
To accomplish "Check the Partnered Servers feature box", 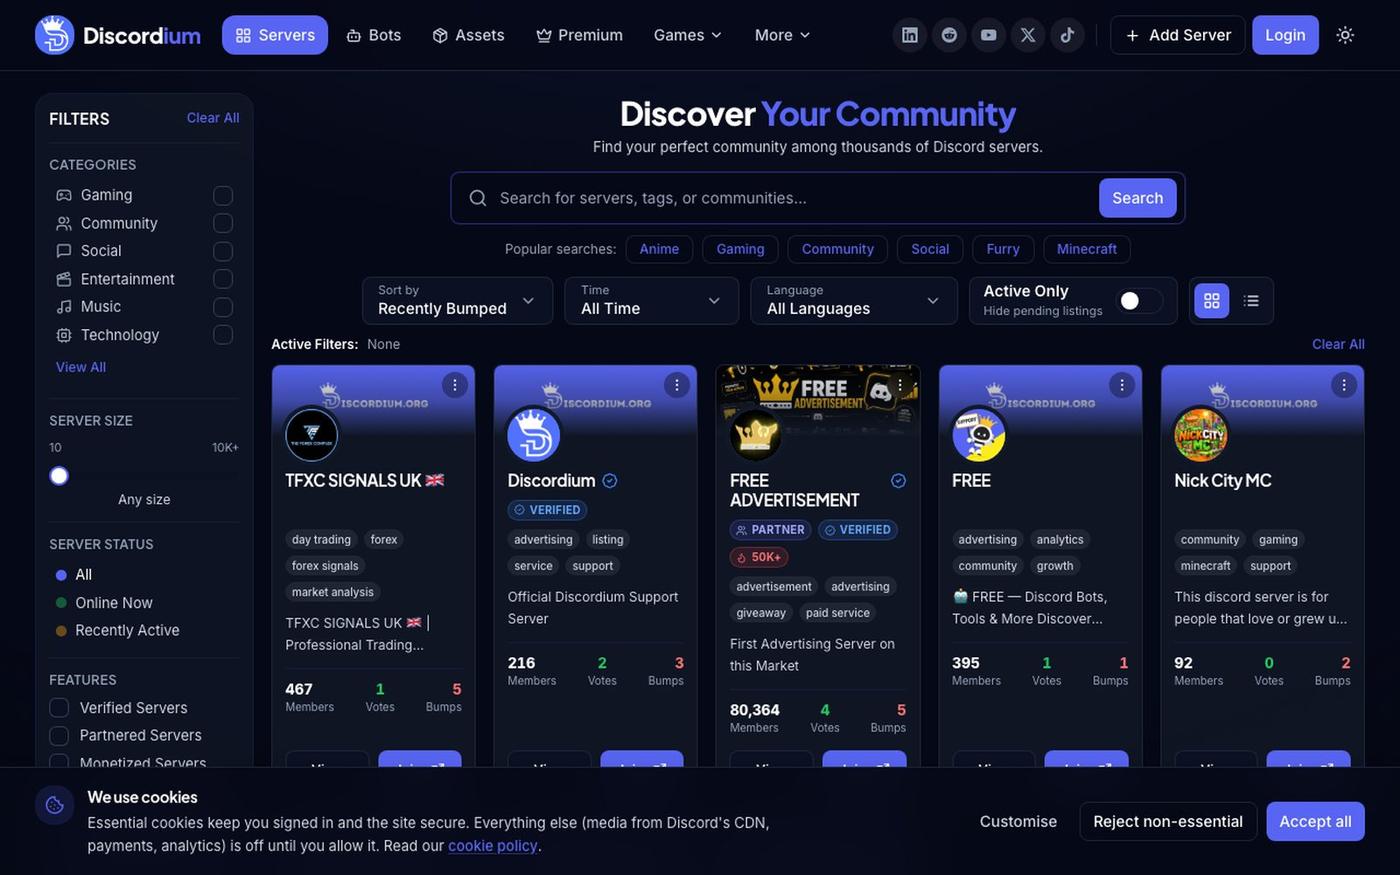I will pyautogui.click(x=59, y=736).
